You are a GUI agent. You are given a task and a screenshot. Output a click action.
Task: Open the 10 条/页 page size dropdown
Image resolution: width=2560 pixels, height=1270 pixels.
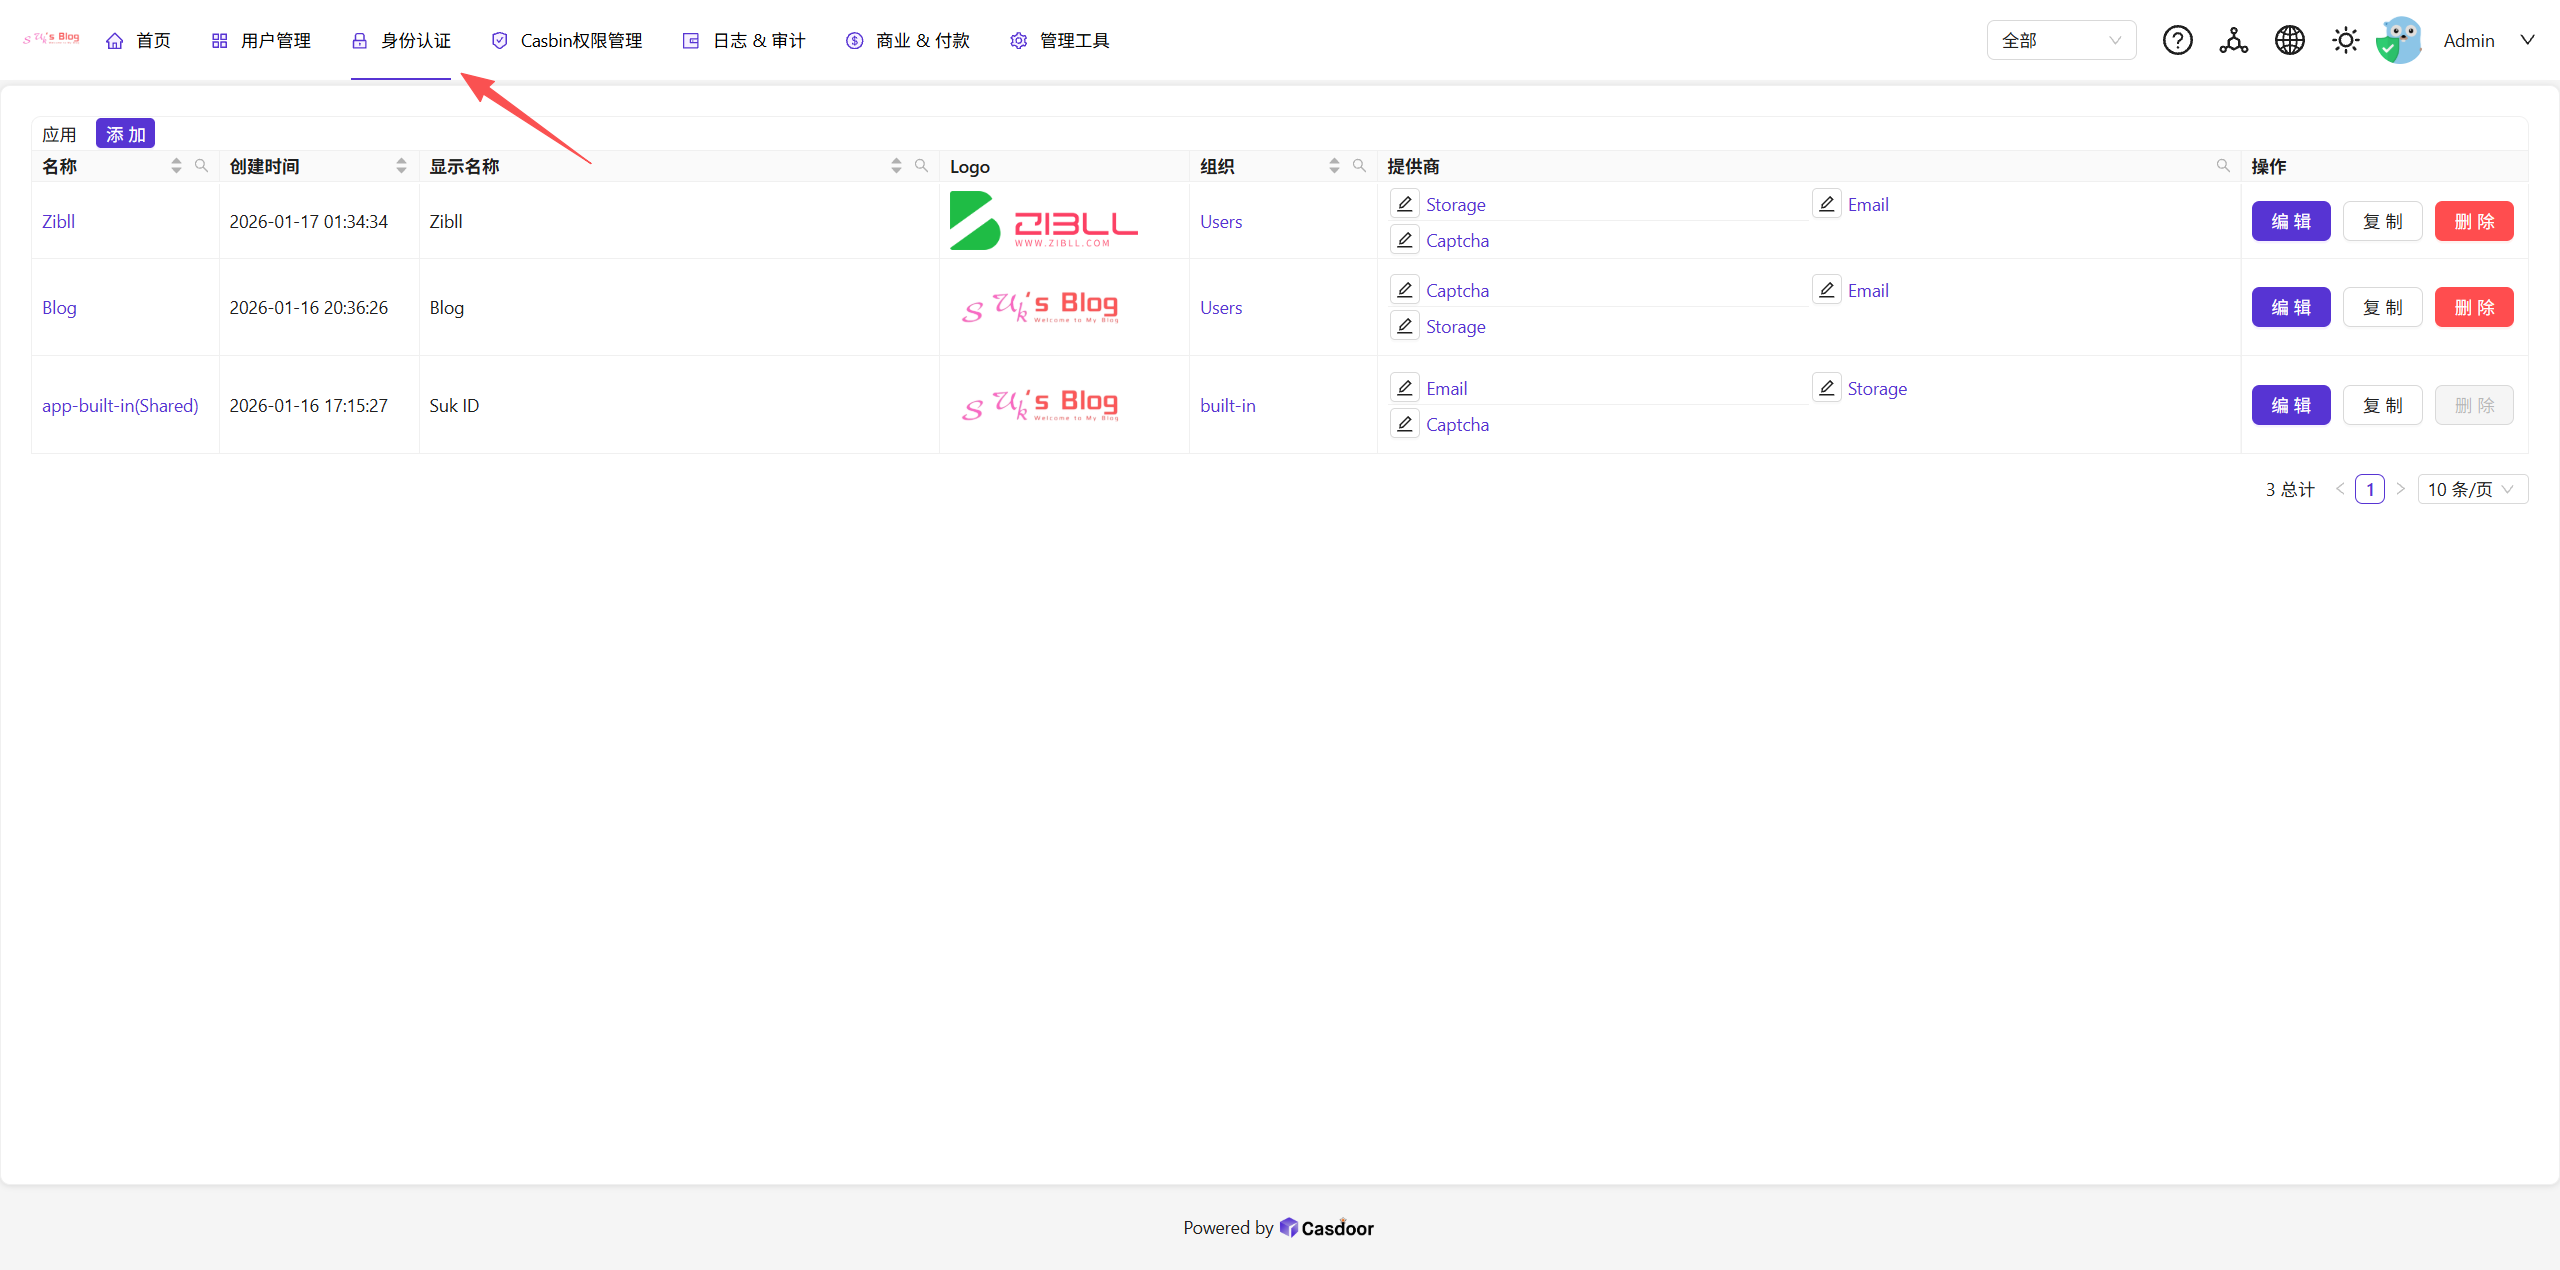[x=2472, y=489]
